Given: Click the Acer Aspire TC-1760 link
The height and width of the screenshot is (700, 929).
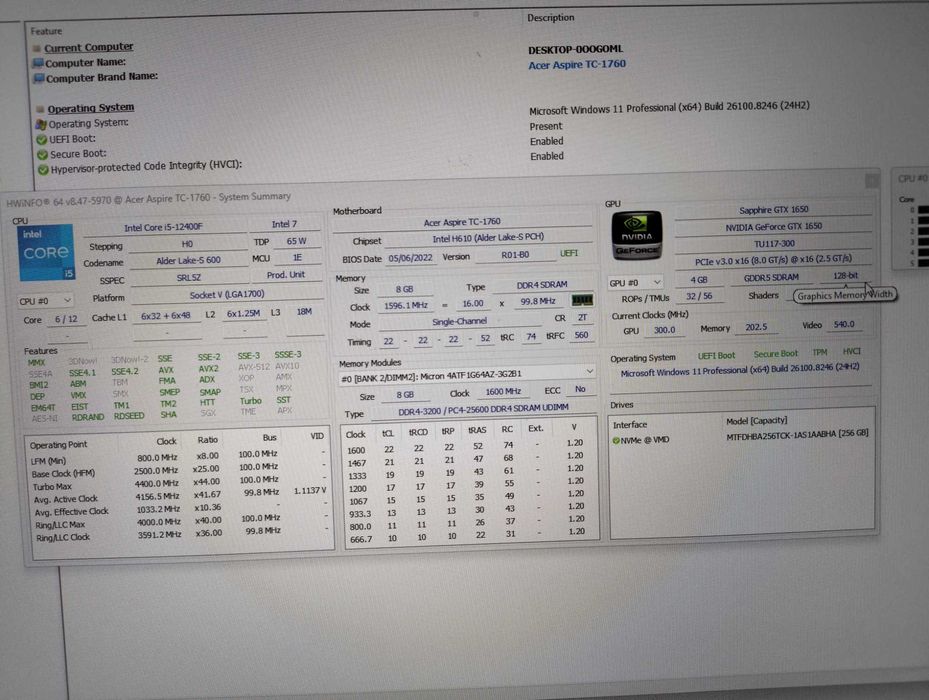Looking at the screenshot, I should click(577, 65).
